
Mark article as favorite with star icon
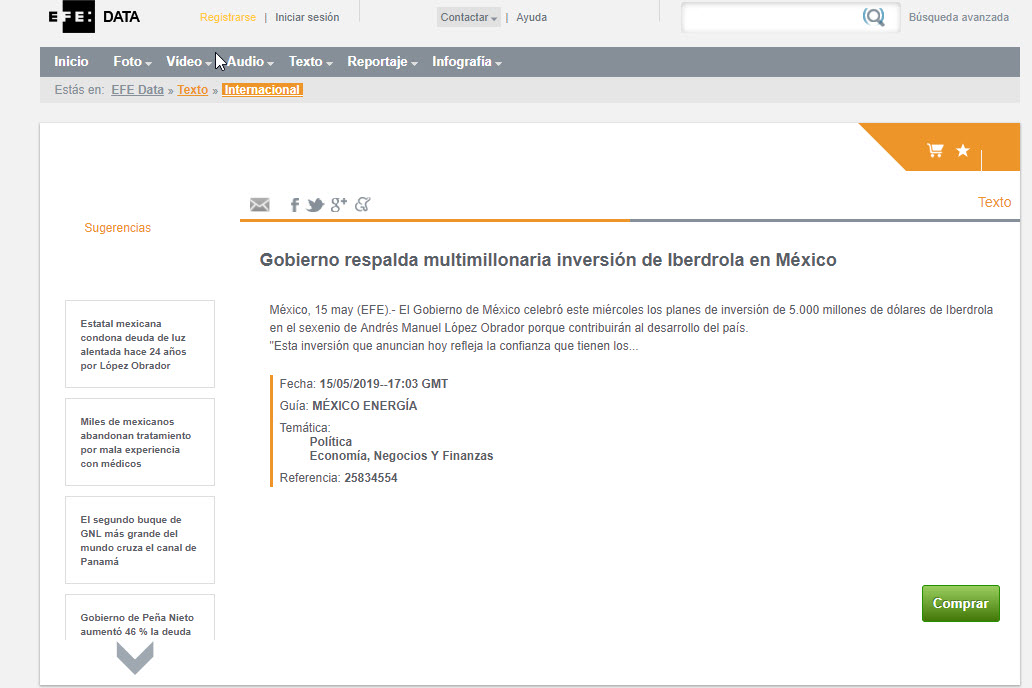[963, 151]
